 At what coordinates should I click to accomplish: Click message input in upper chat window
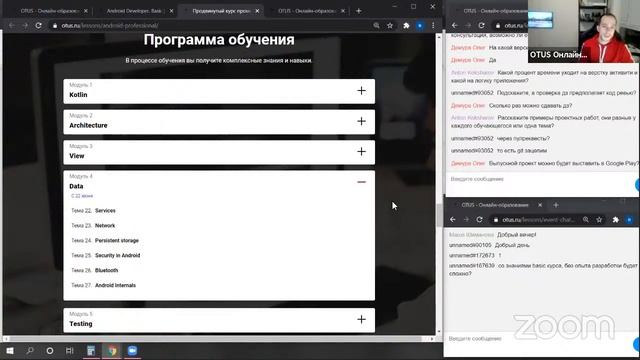(539, 179)
